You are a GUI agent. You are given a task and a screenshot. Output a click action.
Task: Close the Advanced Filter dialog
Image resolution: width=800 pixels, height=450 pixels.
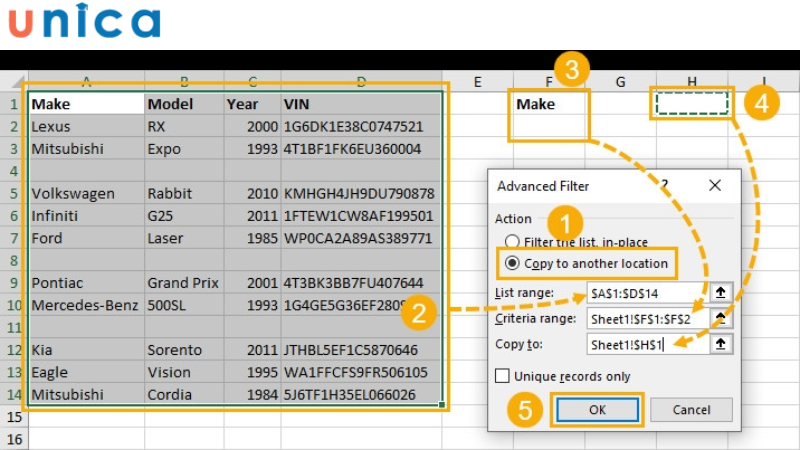click(714, 185)
